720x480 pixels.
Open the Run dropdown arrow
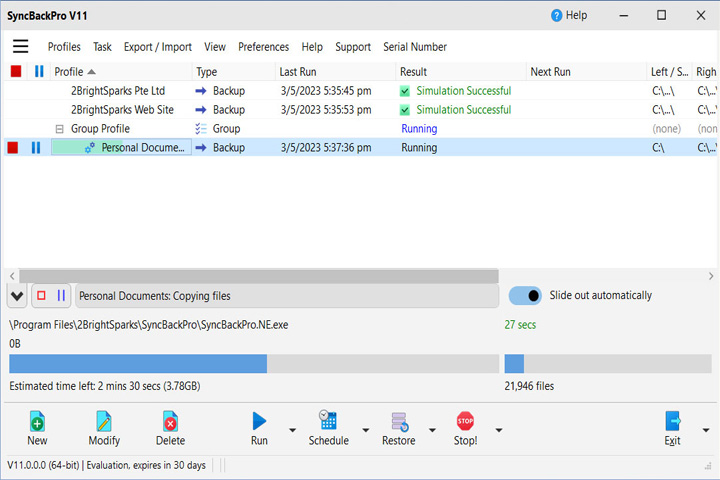[292, 430]
